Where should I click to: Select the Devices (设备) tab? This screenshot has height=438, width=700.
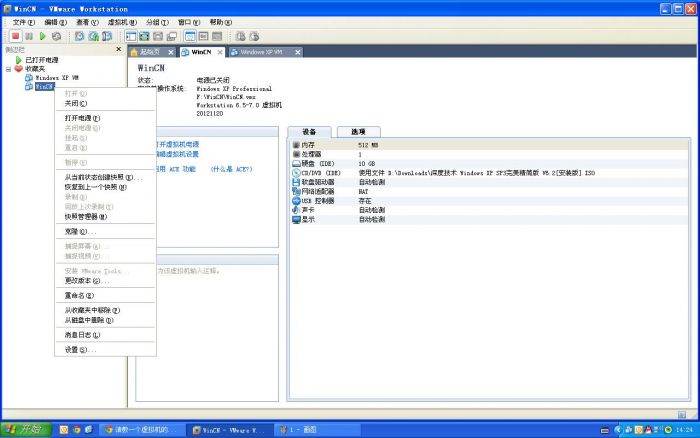(309, 132)
